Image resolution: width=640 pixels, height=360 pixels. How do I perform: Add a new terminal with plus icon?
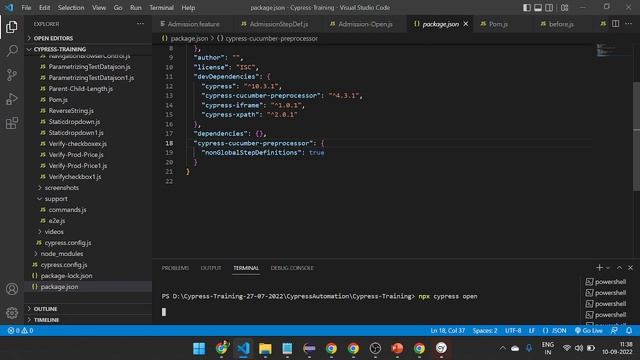(x=599, y=268)
